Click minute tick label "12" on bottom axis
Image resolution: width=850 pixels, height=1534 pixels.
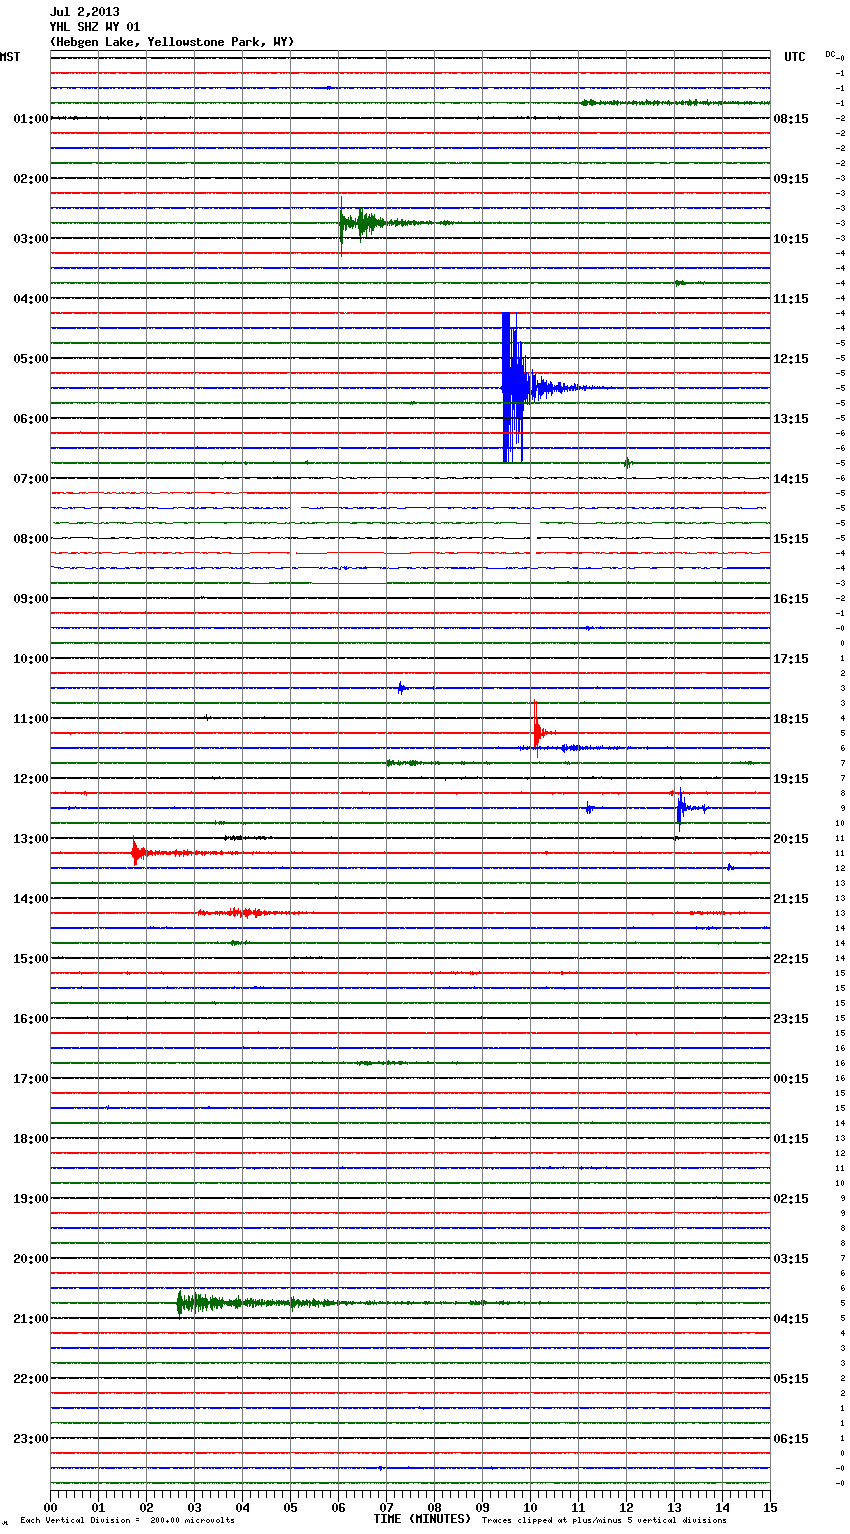[626, 1507]
